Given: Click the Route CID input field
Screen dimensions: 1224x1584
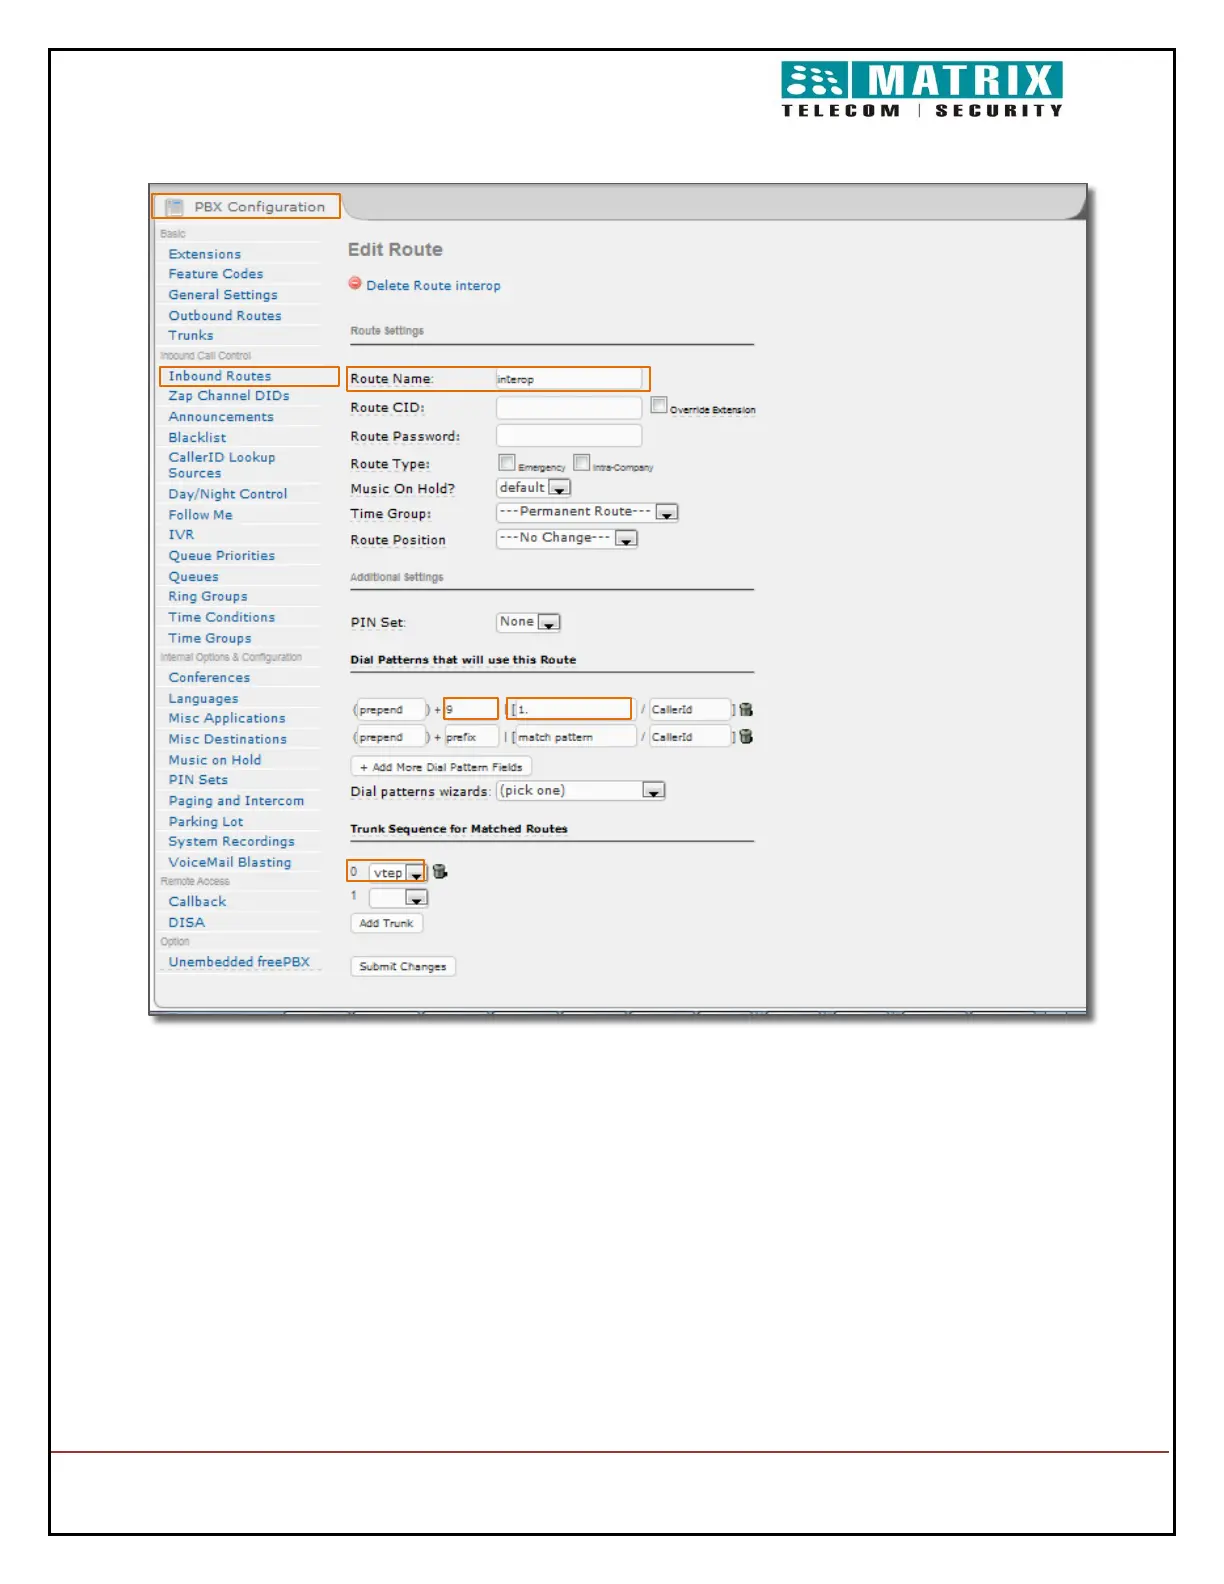Looking at the screenshot, I should coord(569,408).
